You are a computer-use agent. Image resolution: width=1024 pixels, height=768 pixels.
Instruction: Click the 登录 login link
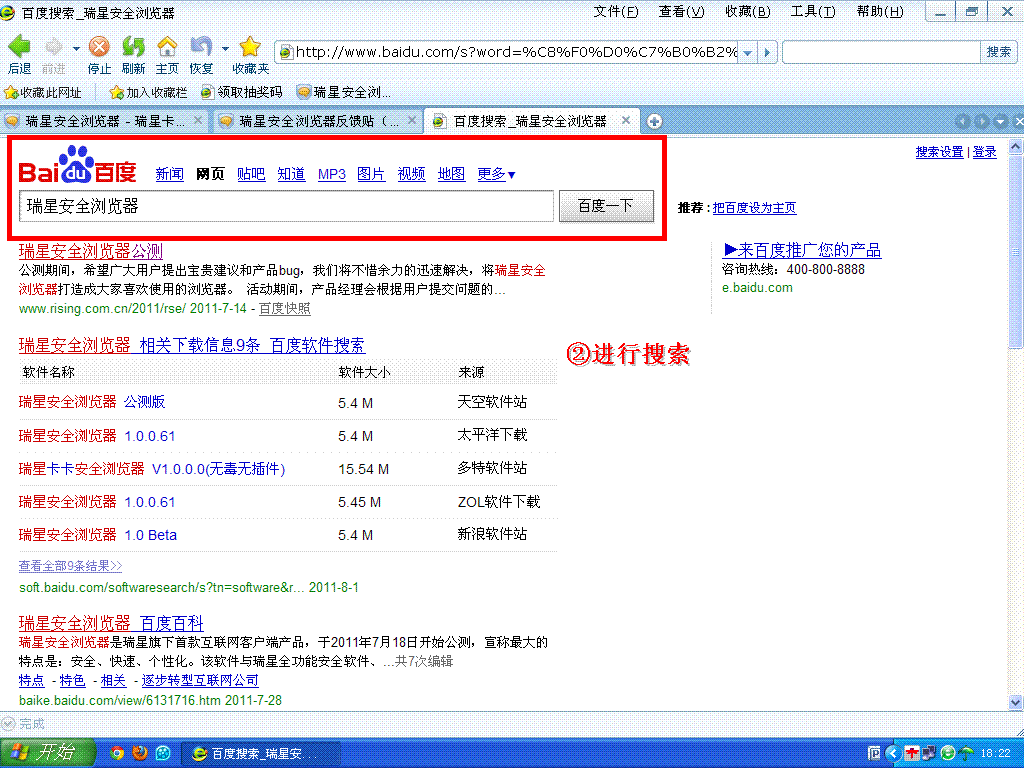coord(985,152)
